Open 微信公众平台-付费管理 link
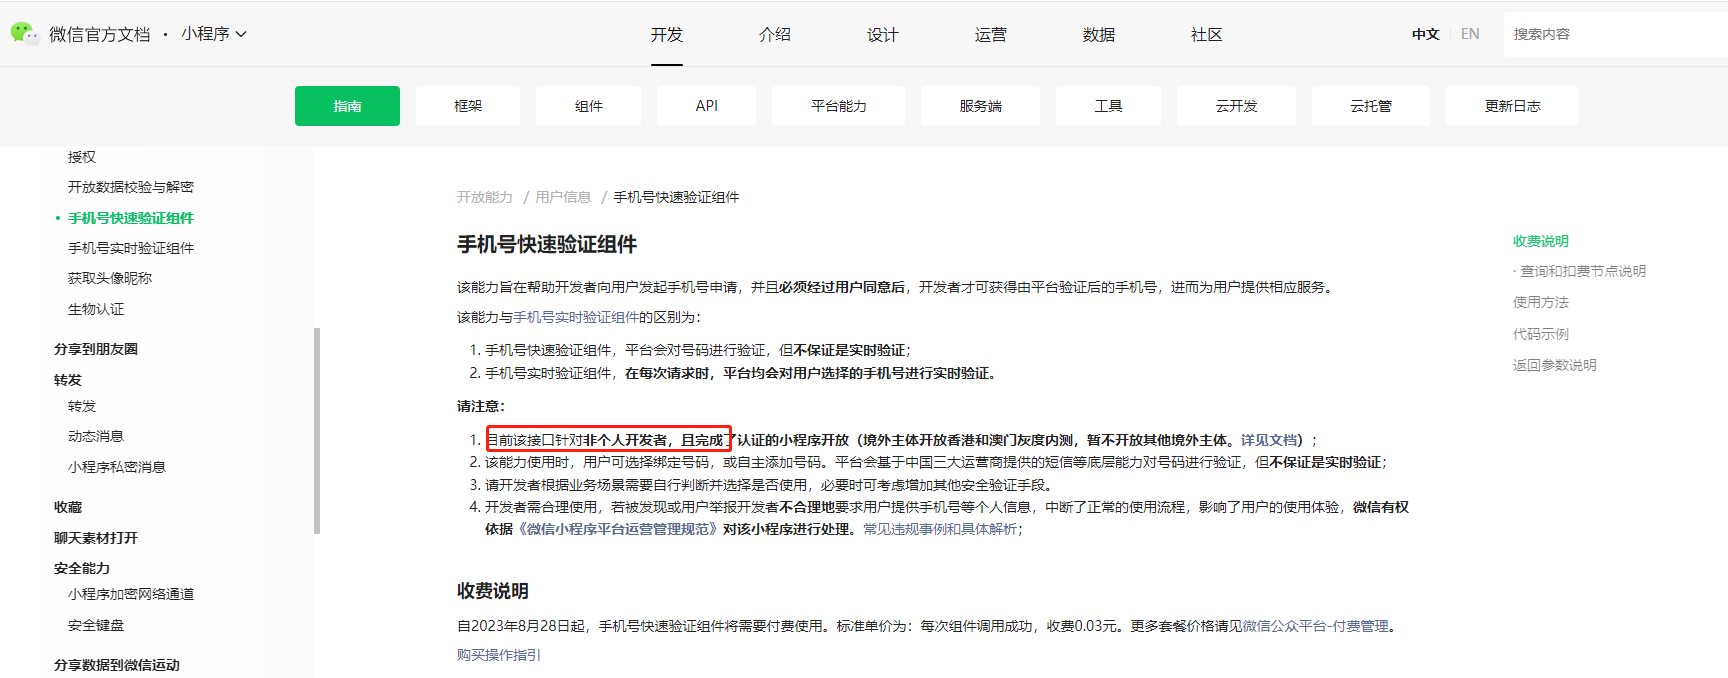 1316,626
